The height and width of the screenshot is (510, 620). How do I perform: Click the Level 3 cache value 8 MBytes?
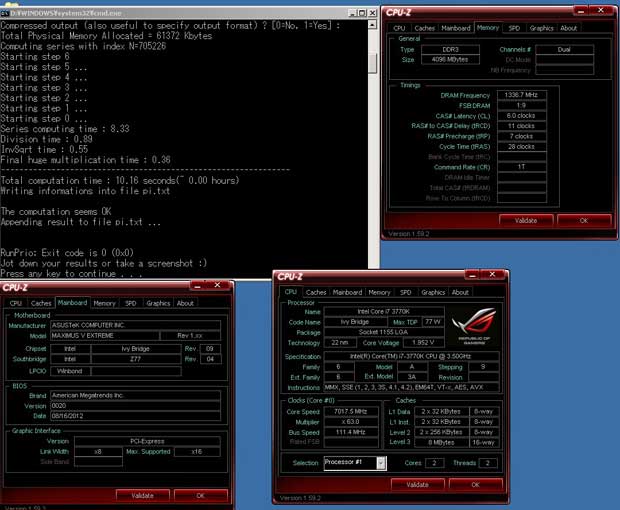pos(441,442)
